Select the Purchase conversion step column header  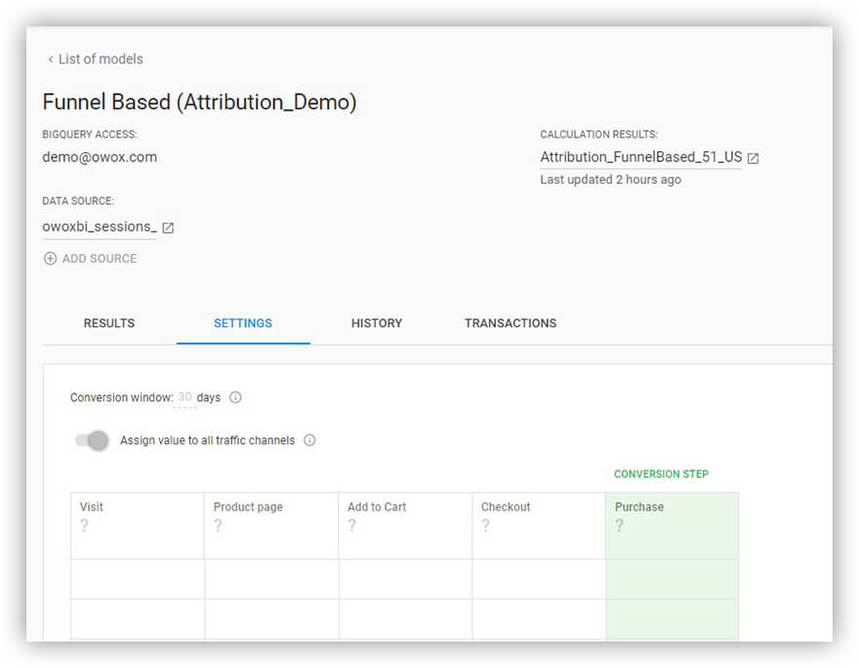tap(639, 507)
